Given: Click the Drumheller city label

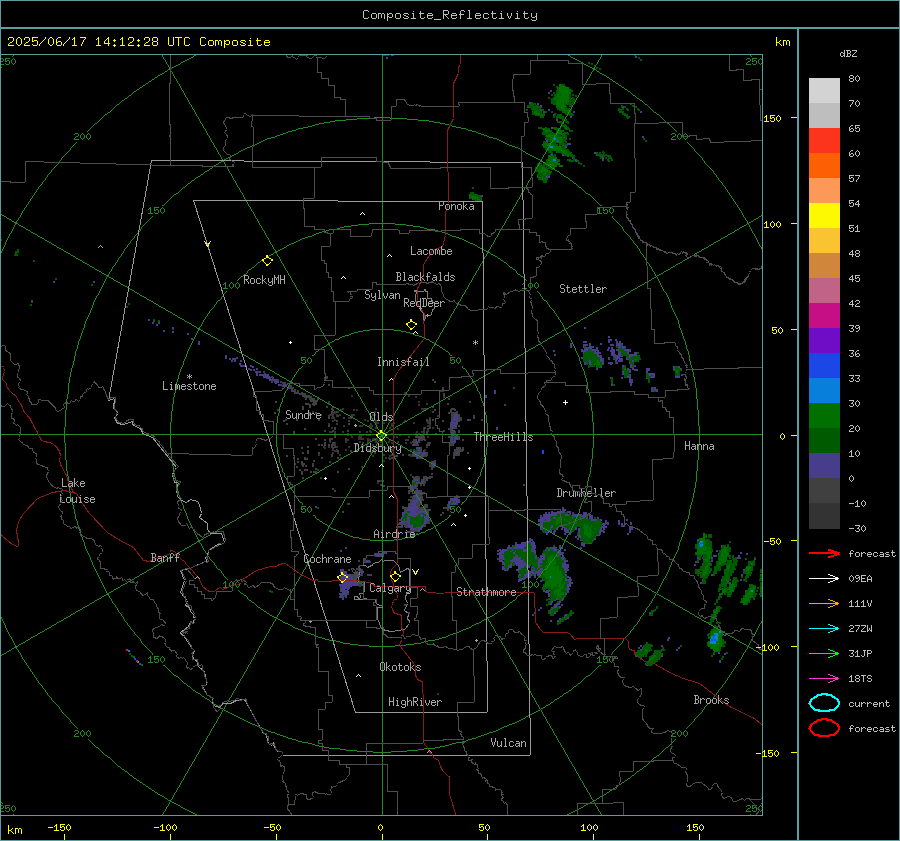Looking at the screenshot, I should tap(586, 493).
